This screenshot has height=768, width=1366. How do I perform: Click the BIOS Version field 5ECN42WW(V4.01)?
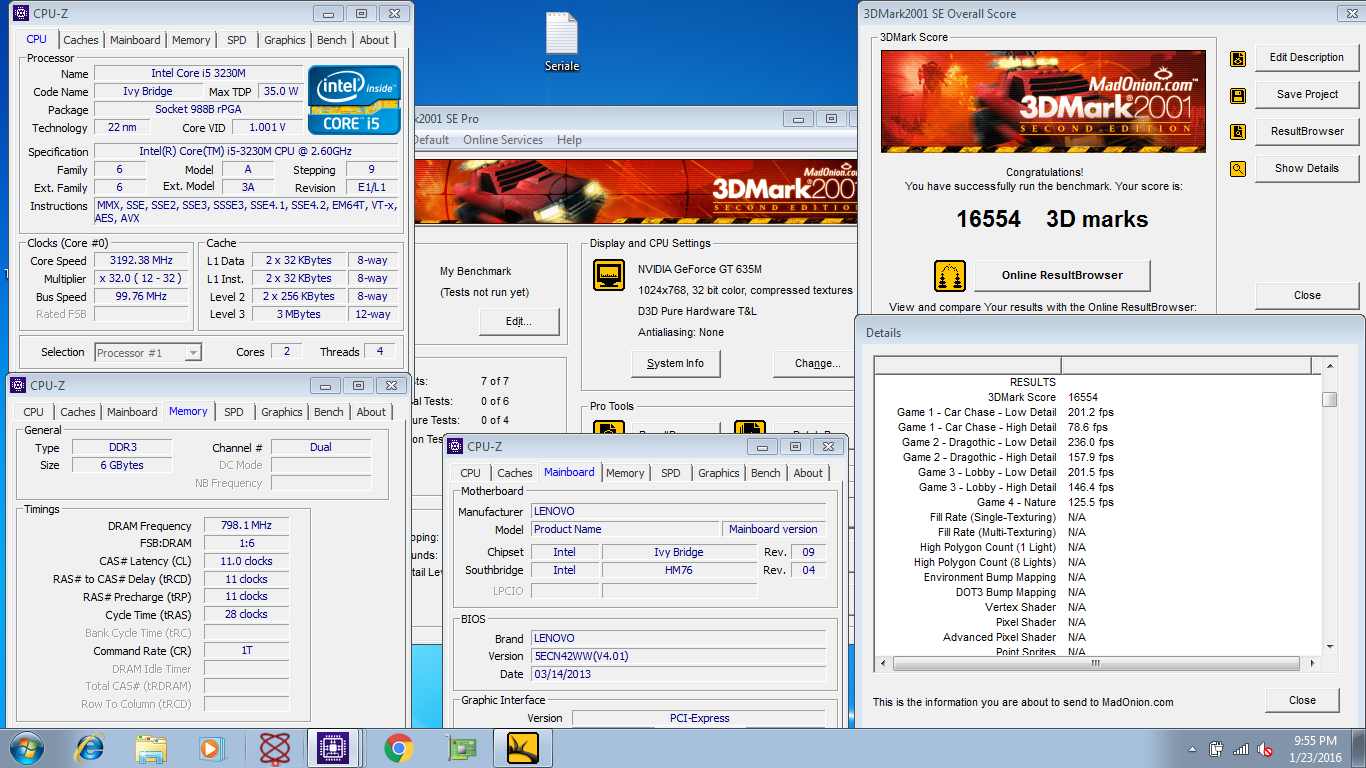(678, 656)
